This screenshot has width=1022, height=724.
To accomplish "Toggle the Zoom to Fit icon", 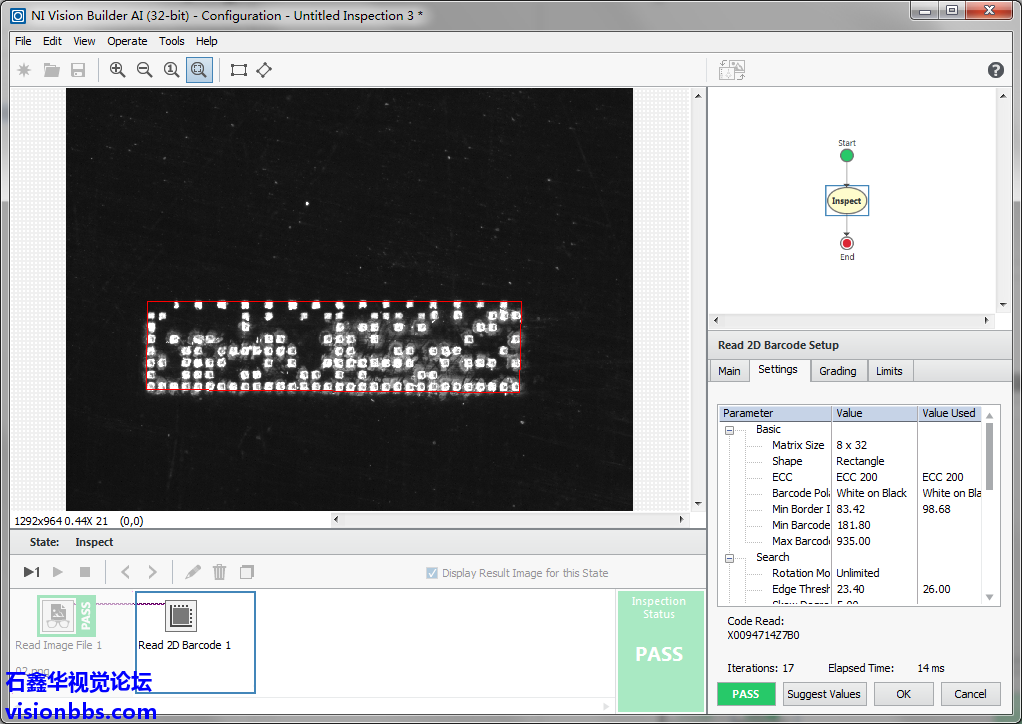I will click(199, 70).
